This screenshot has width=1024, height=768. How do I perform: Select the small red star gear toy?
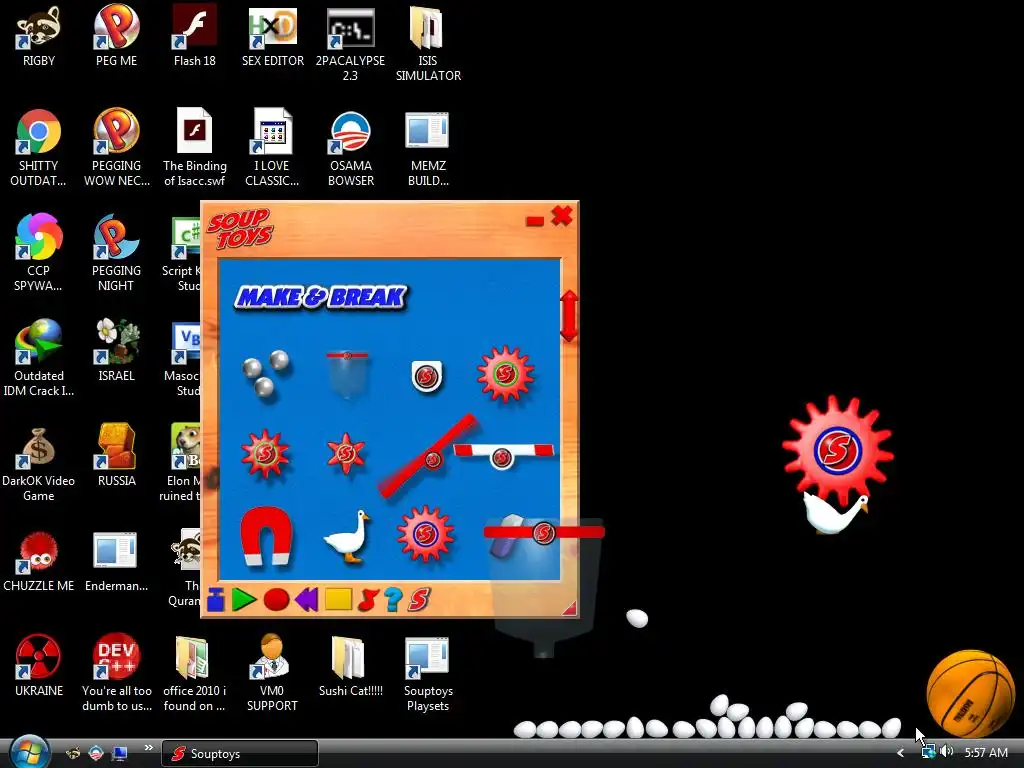tap(345, 453)
